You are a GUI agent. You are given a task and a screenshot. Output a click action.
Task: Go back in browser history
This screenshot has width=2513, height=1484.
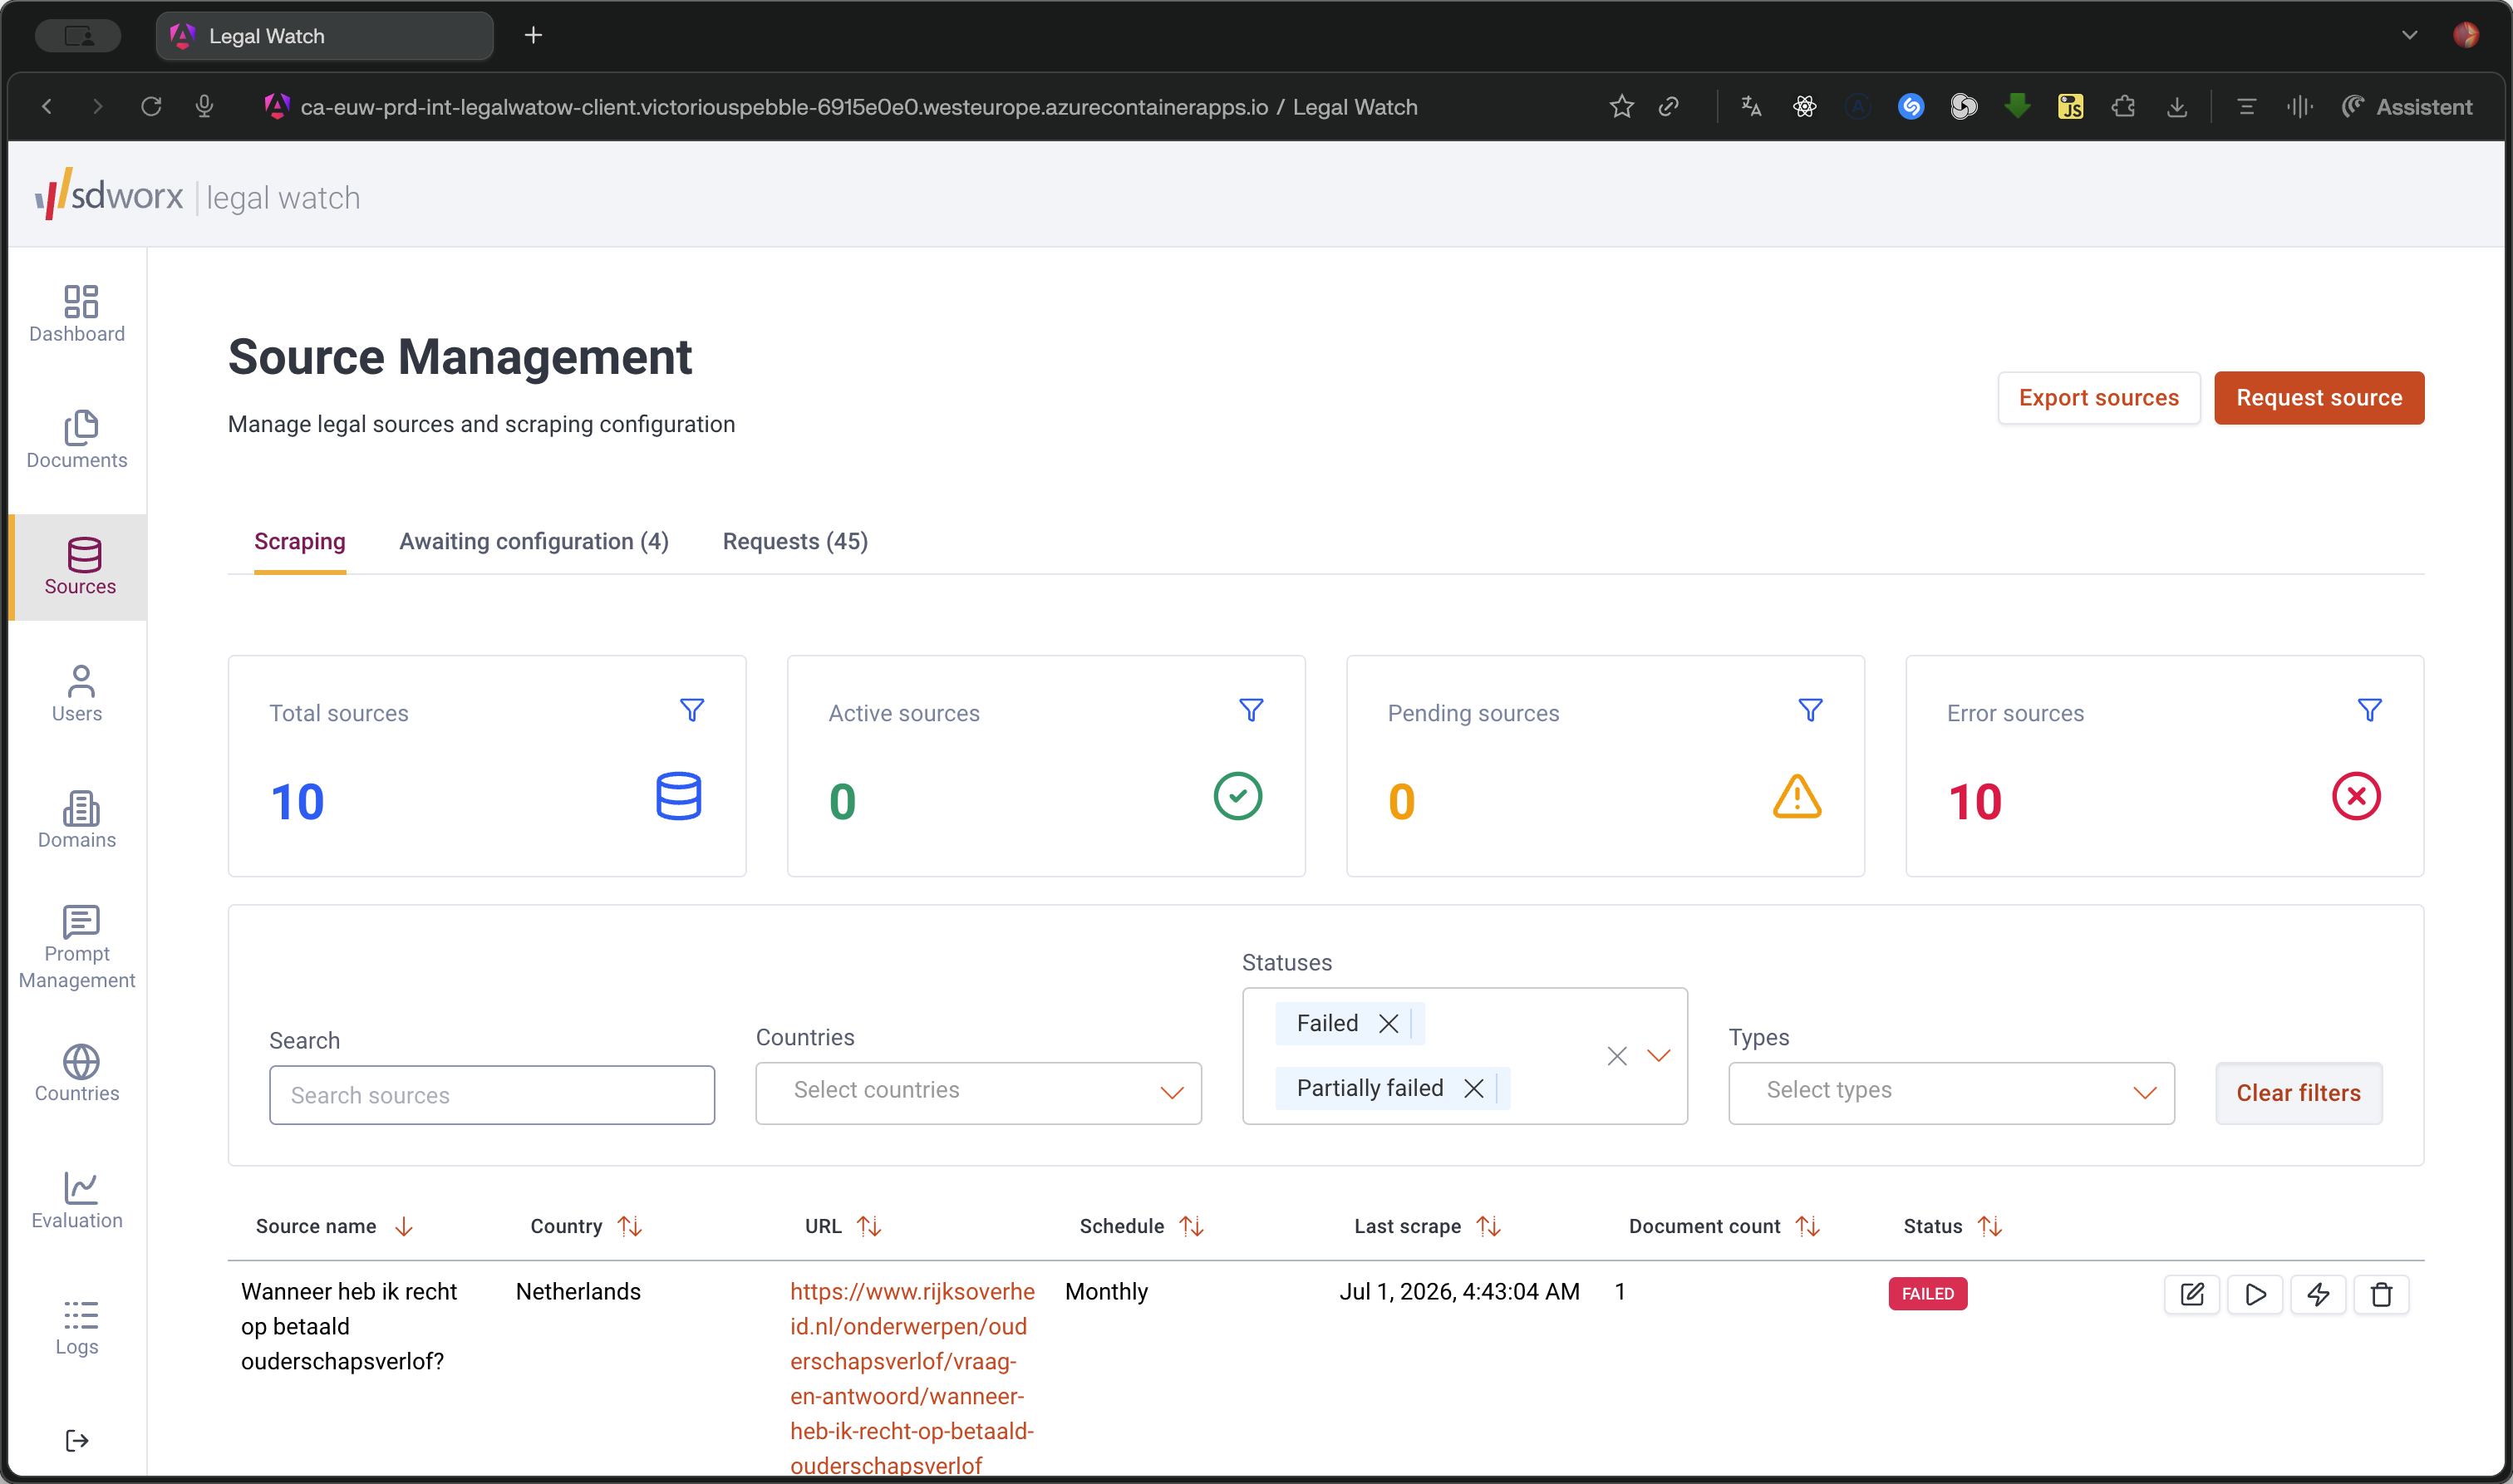coord(46,106)
